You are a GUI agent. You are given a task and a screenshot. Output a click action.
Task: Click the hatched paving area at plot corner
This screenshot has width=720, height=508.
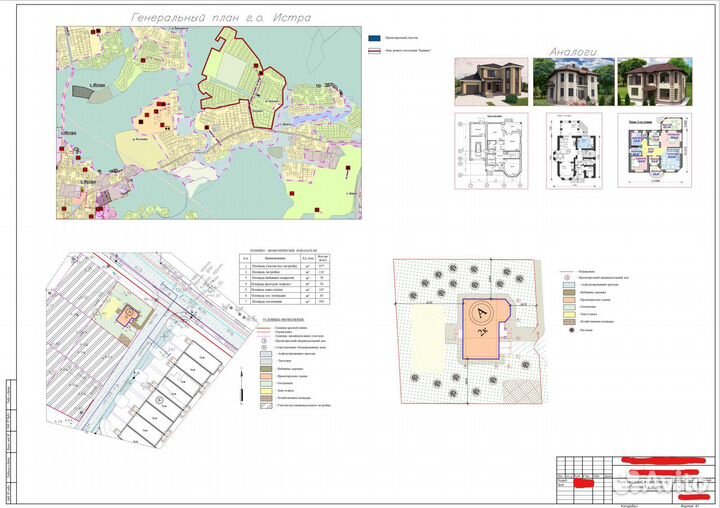pos(520,388)
